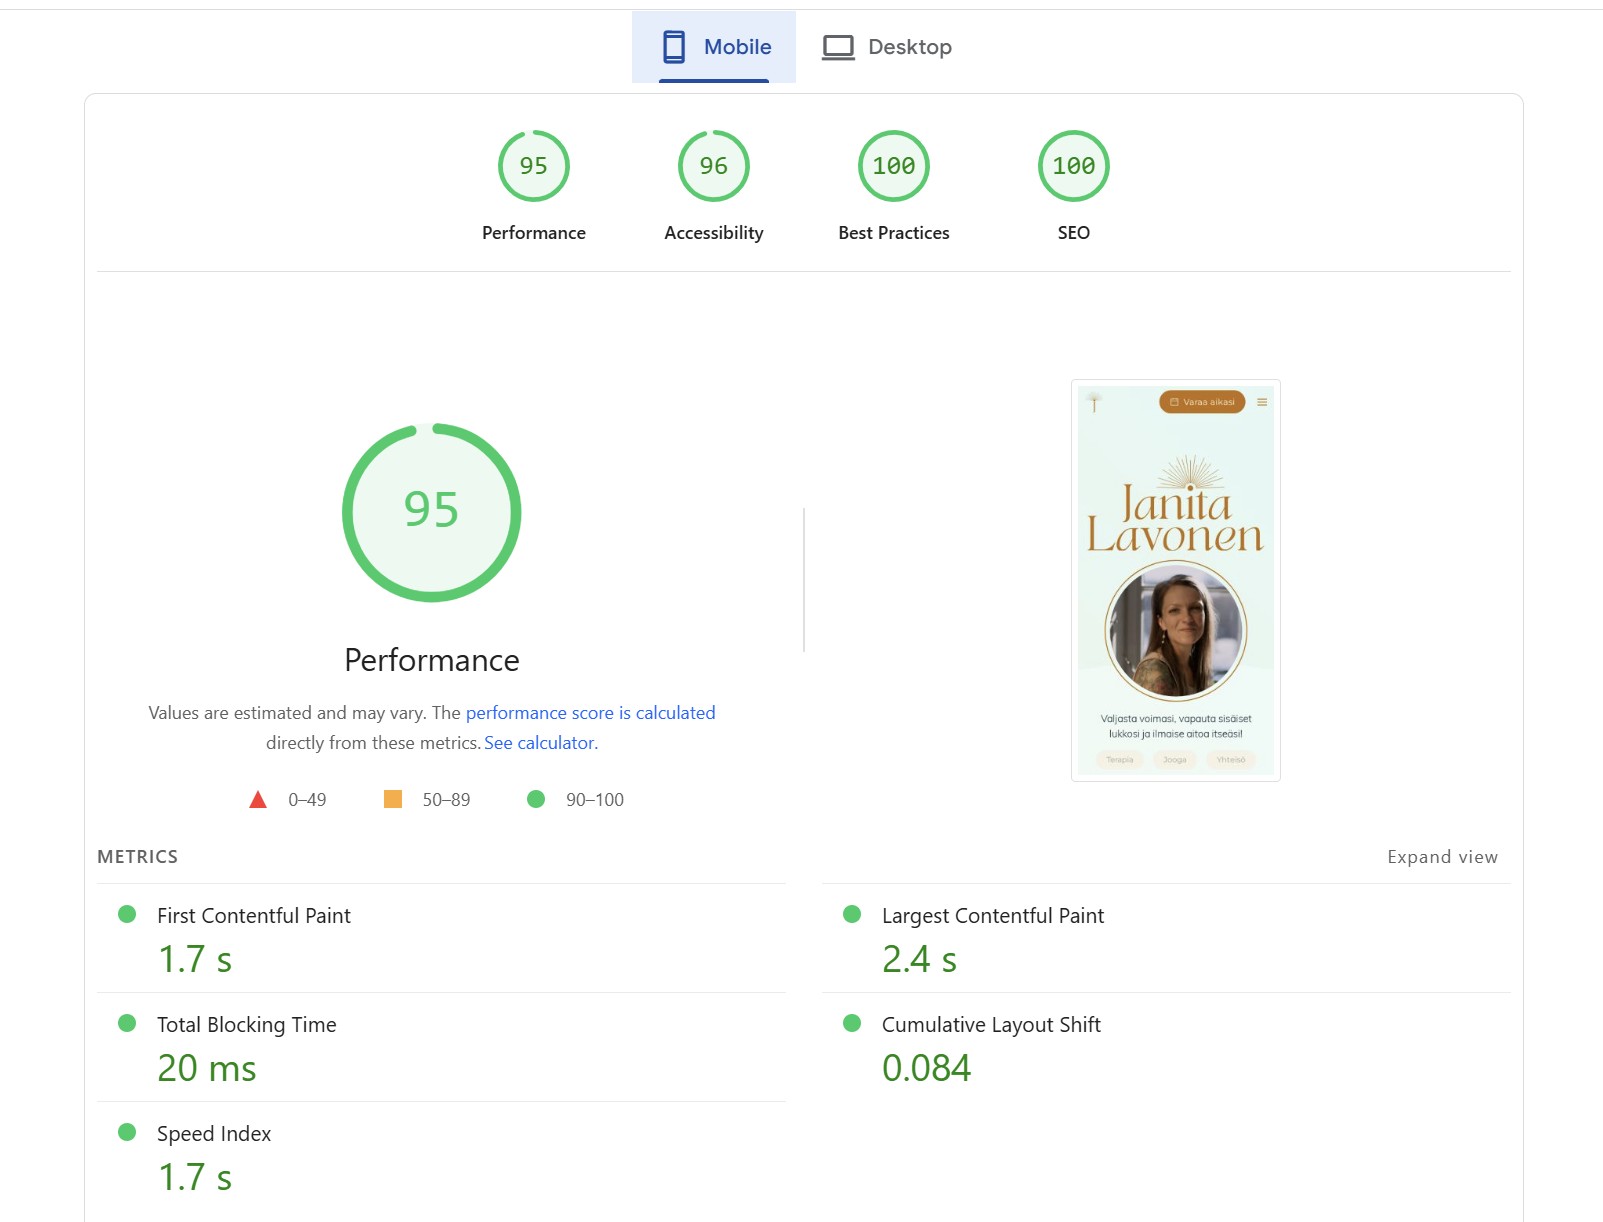Click the Accessibility score gauge 96

[x=713, y=166]
